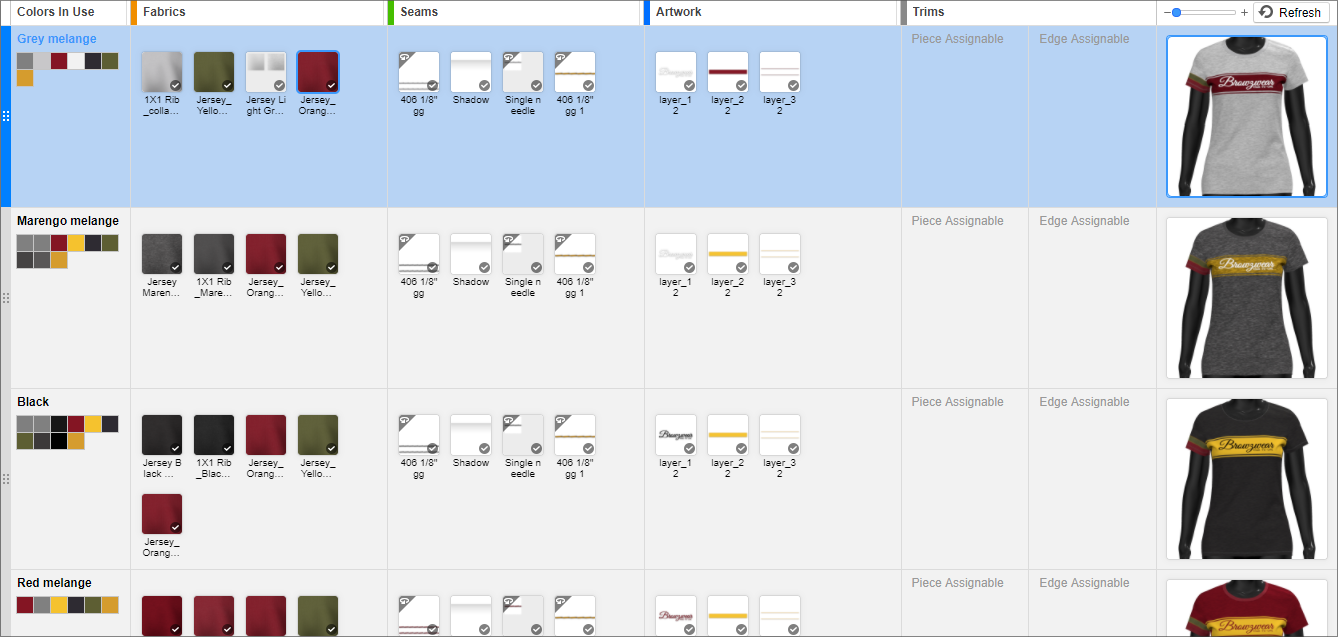The height and width of the screenshot is (637, 1338).
Task: Select 1X1 Rib_Marengo fabric swatch
Action: (x=214, y=254)
